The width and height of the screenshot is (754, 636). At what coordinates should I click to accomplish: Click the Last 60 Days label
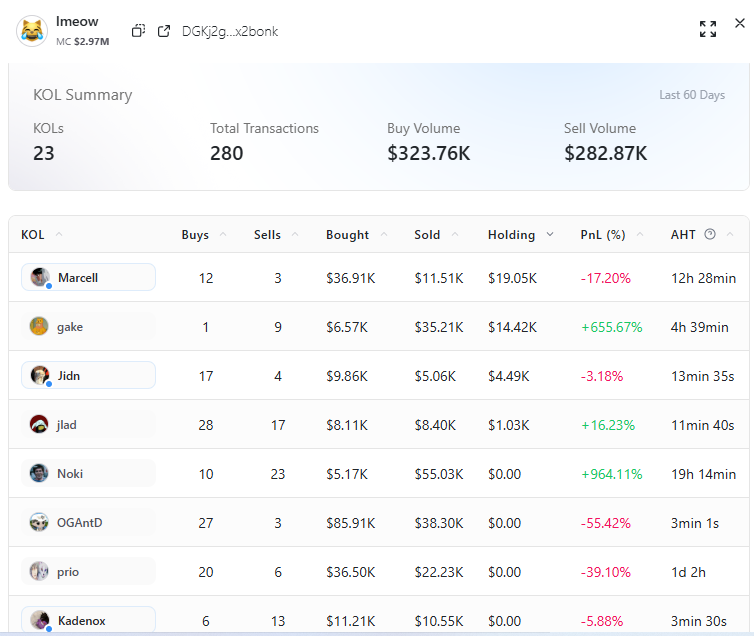click(x=692, y=95)
